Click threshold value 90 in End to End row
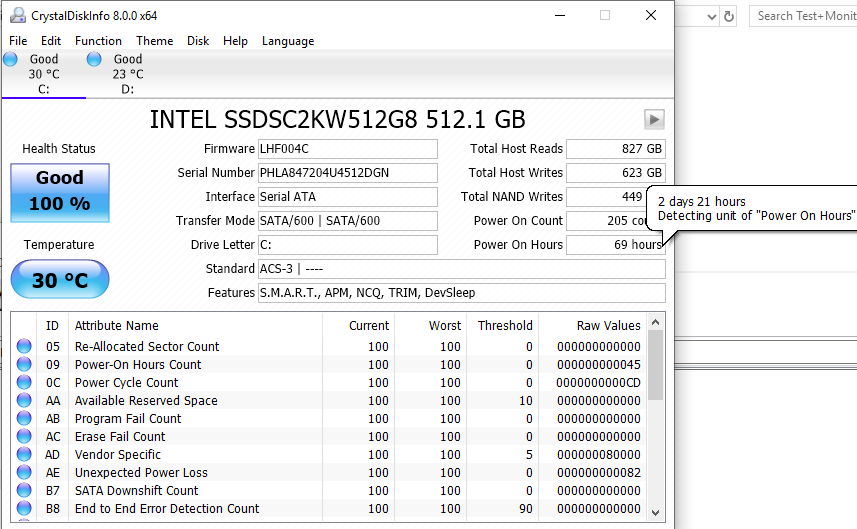Viewport: 857px width, 529px height. pyautogui.click(x=526, y=509)
